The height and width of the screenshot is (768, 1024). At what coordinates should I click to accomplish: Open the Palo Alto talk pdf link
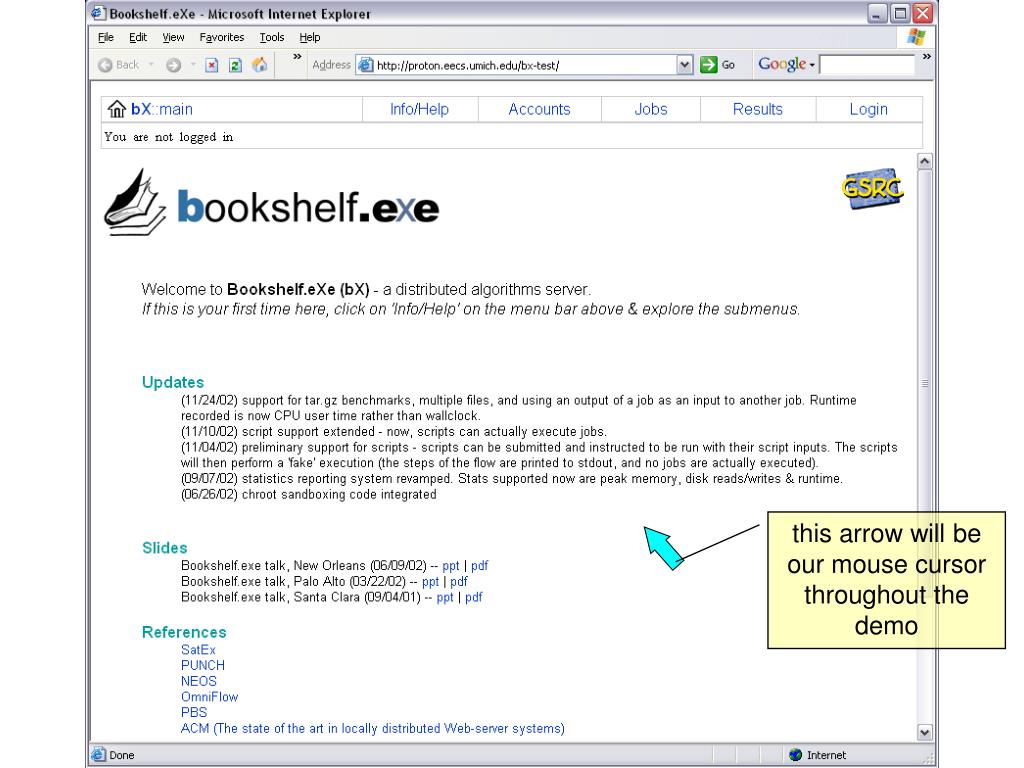459,581
